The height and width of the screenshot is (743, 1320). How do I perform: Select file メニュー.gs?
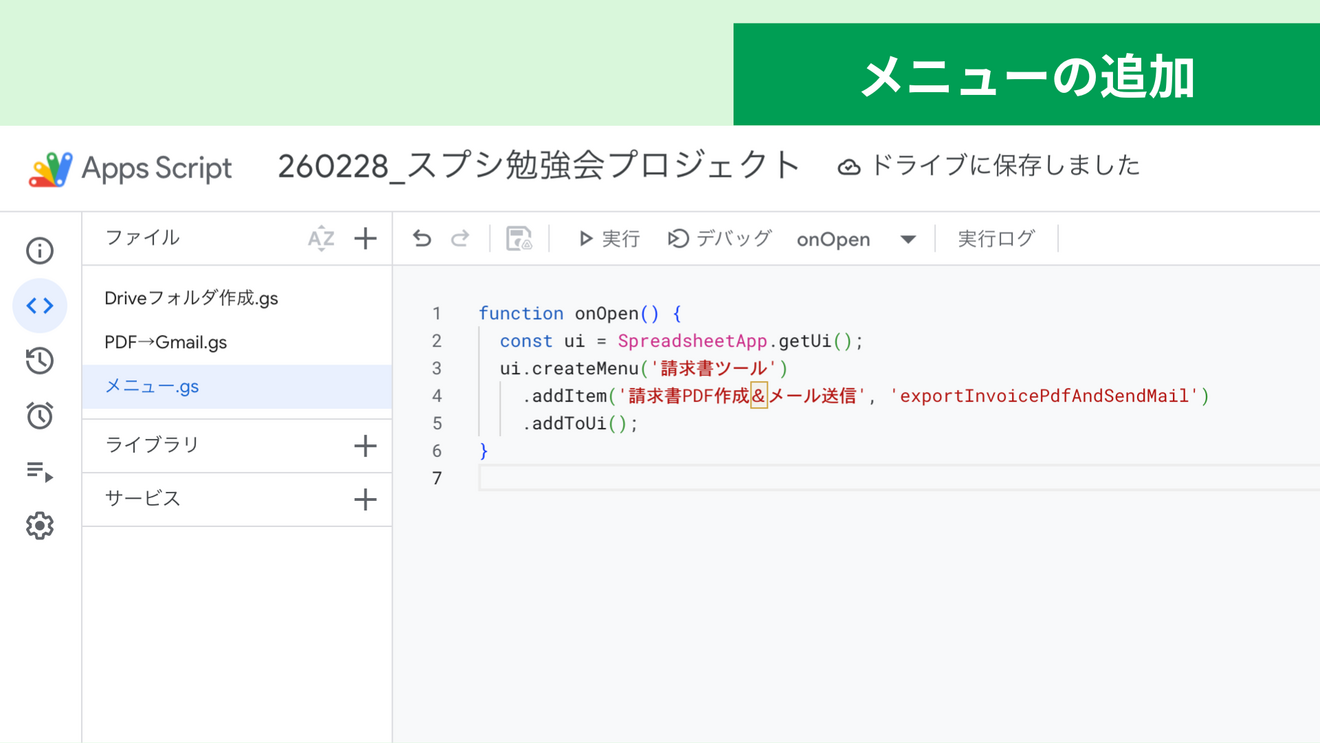tap(237, 386)
